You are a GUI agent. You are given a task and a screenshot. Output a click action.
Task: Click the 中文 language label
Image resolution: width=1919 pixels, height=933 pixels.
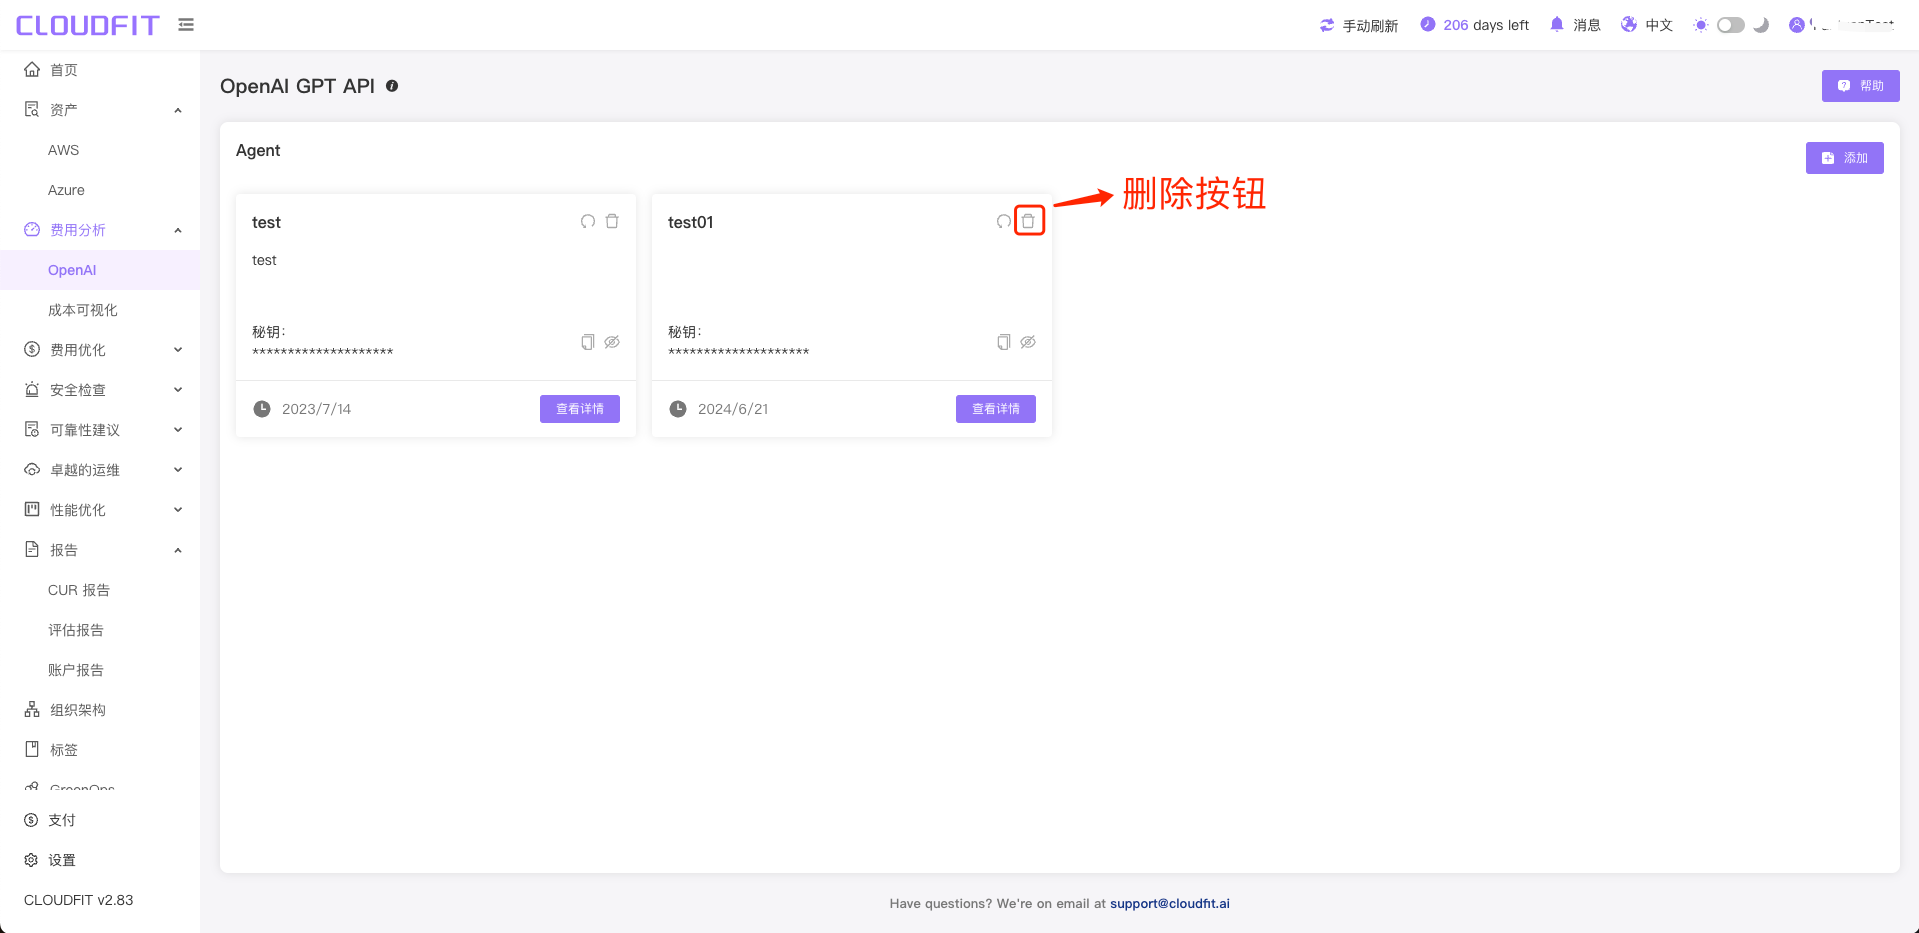pyautogui.click(x=1659, y=25)
